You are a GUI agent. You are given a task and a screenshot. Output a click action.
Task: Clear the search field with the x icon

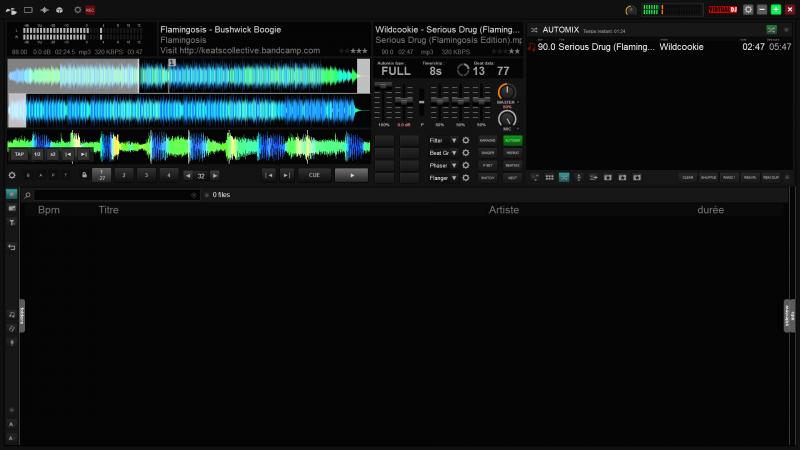coord(194,195)
